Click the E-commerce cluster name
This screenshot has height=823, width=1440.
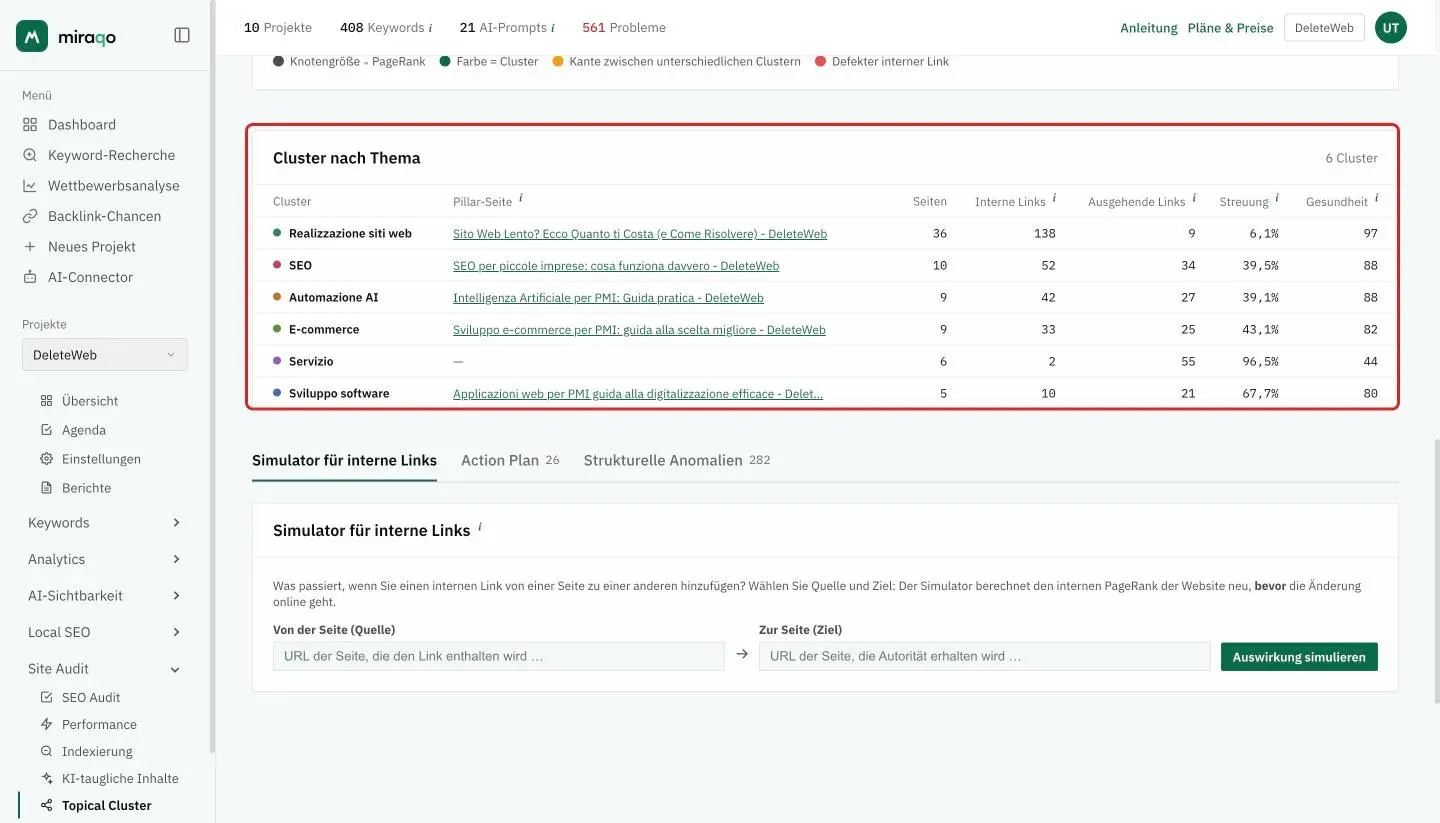(324, 330)
